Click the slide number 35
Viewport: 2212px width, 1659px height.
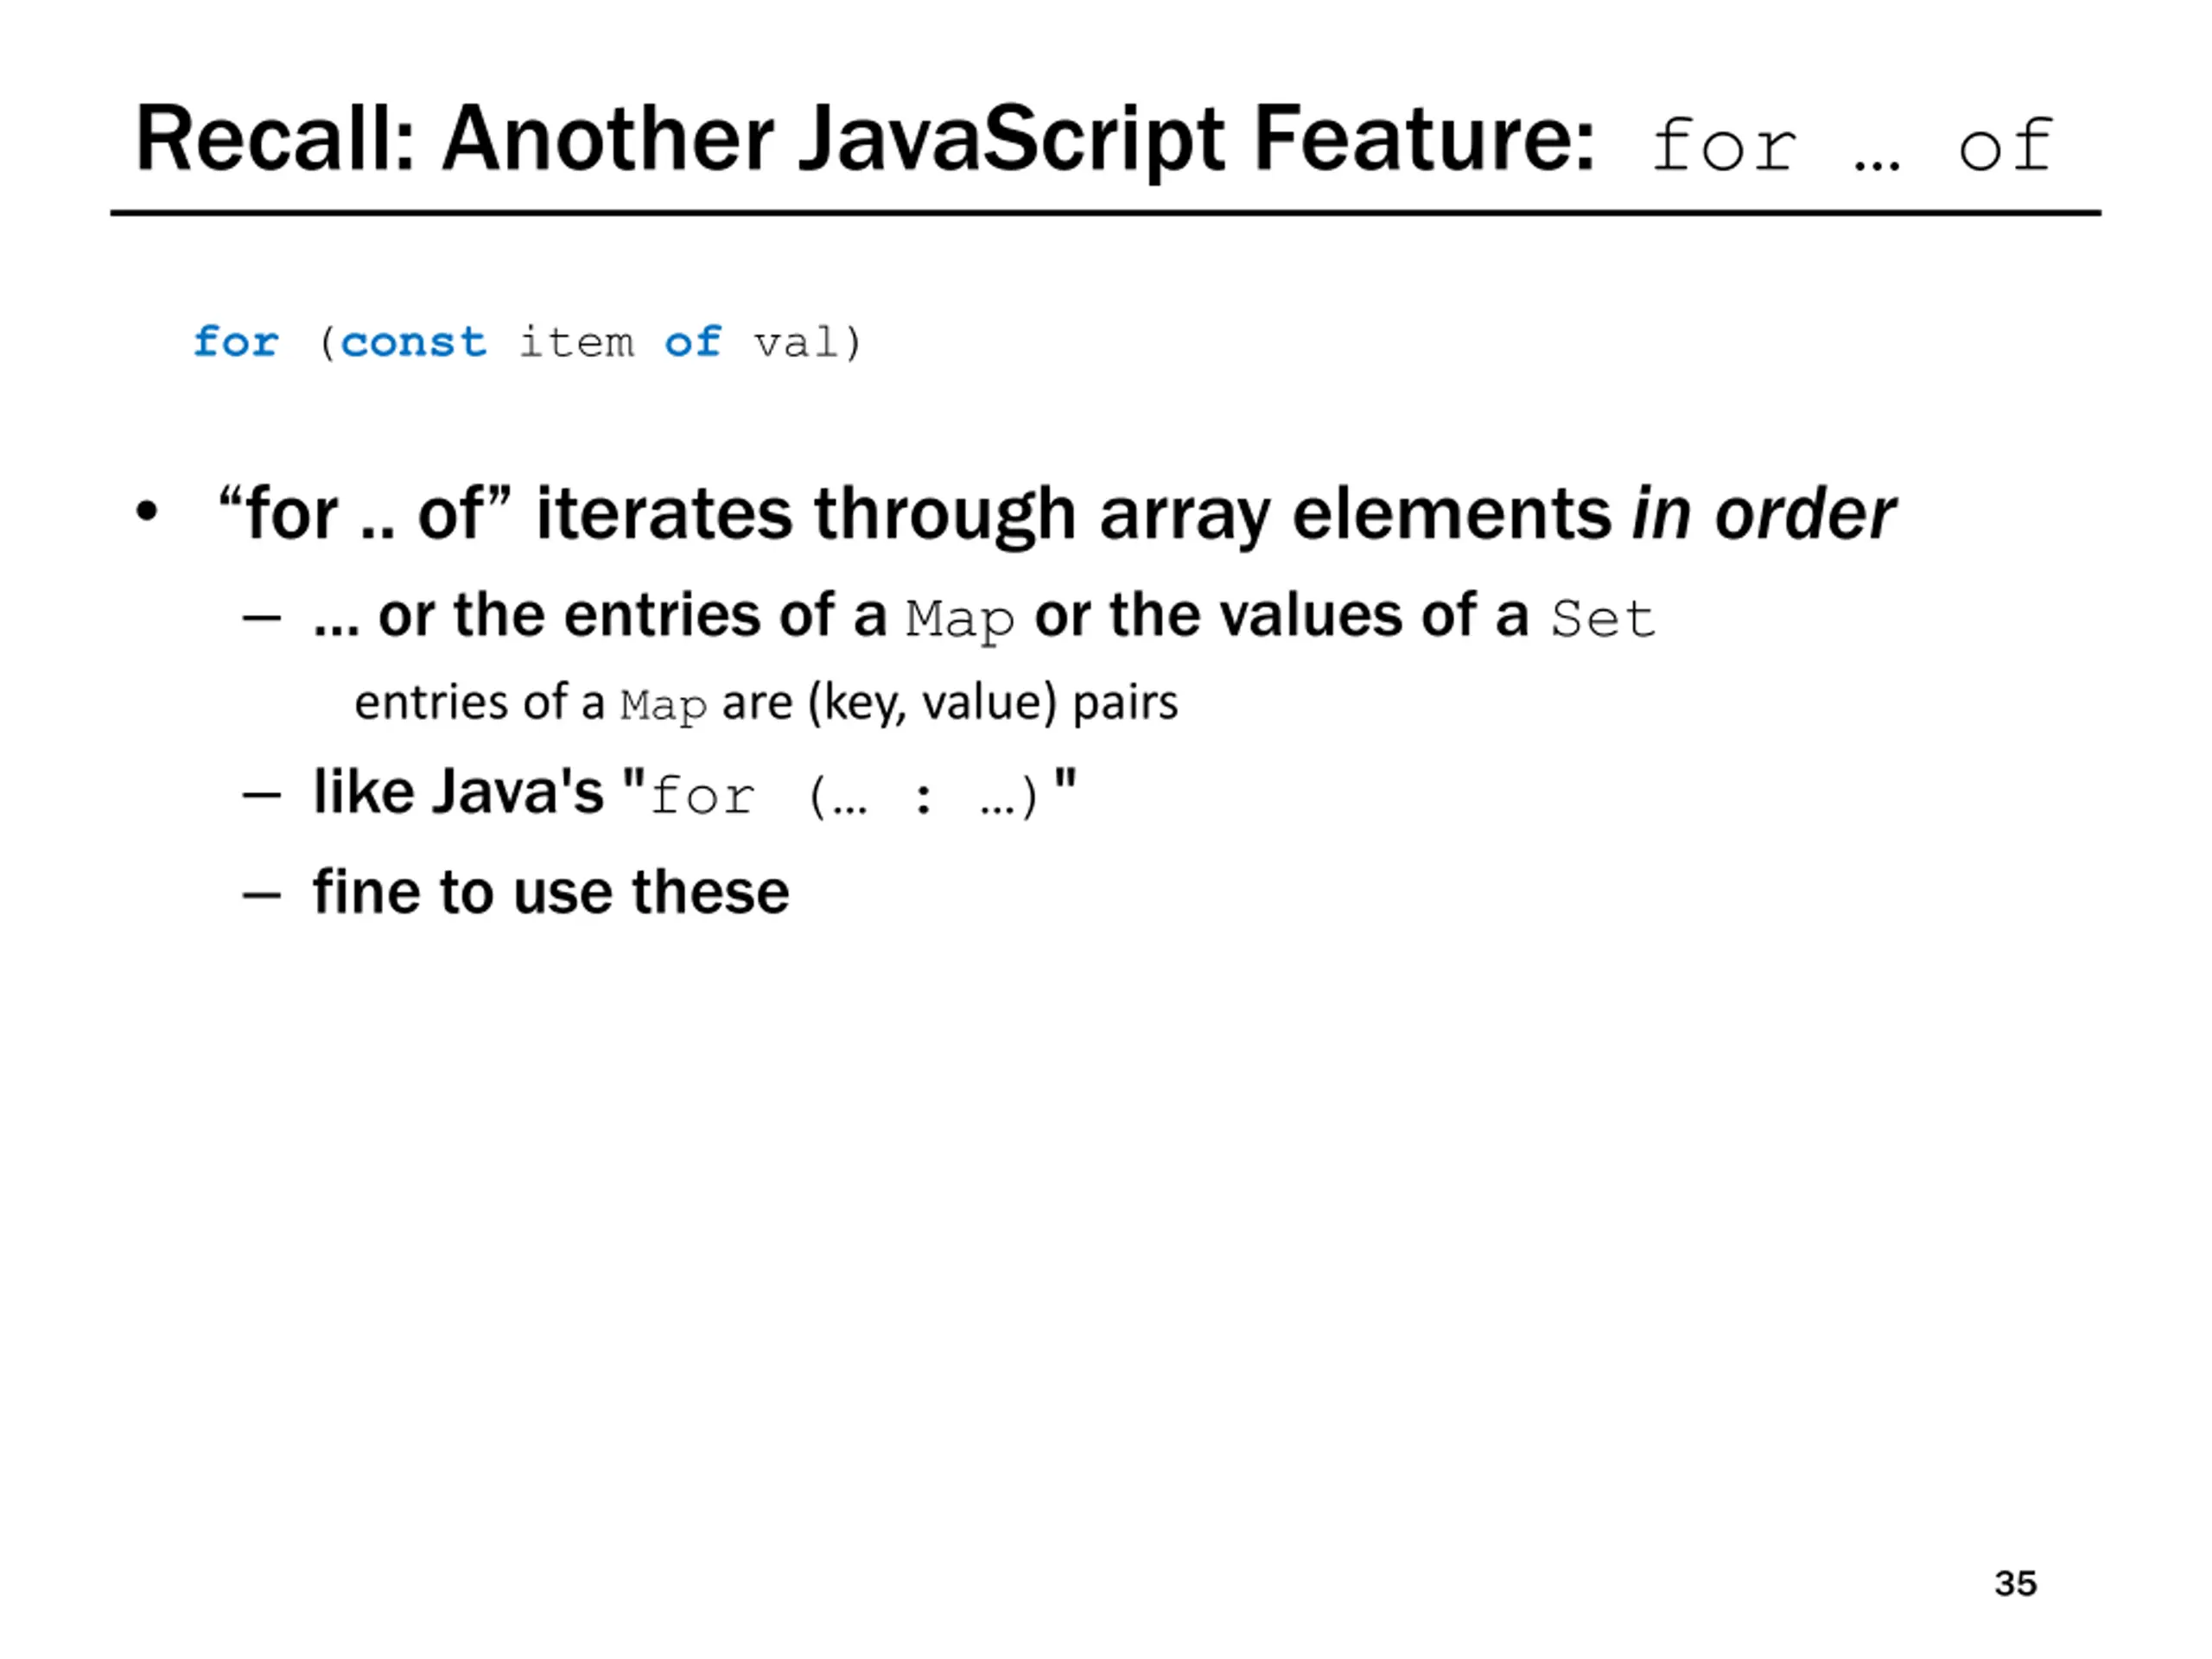(2015, 1583)
